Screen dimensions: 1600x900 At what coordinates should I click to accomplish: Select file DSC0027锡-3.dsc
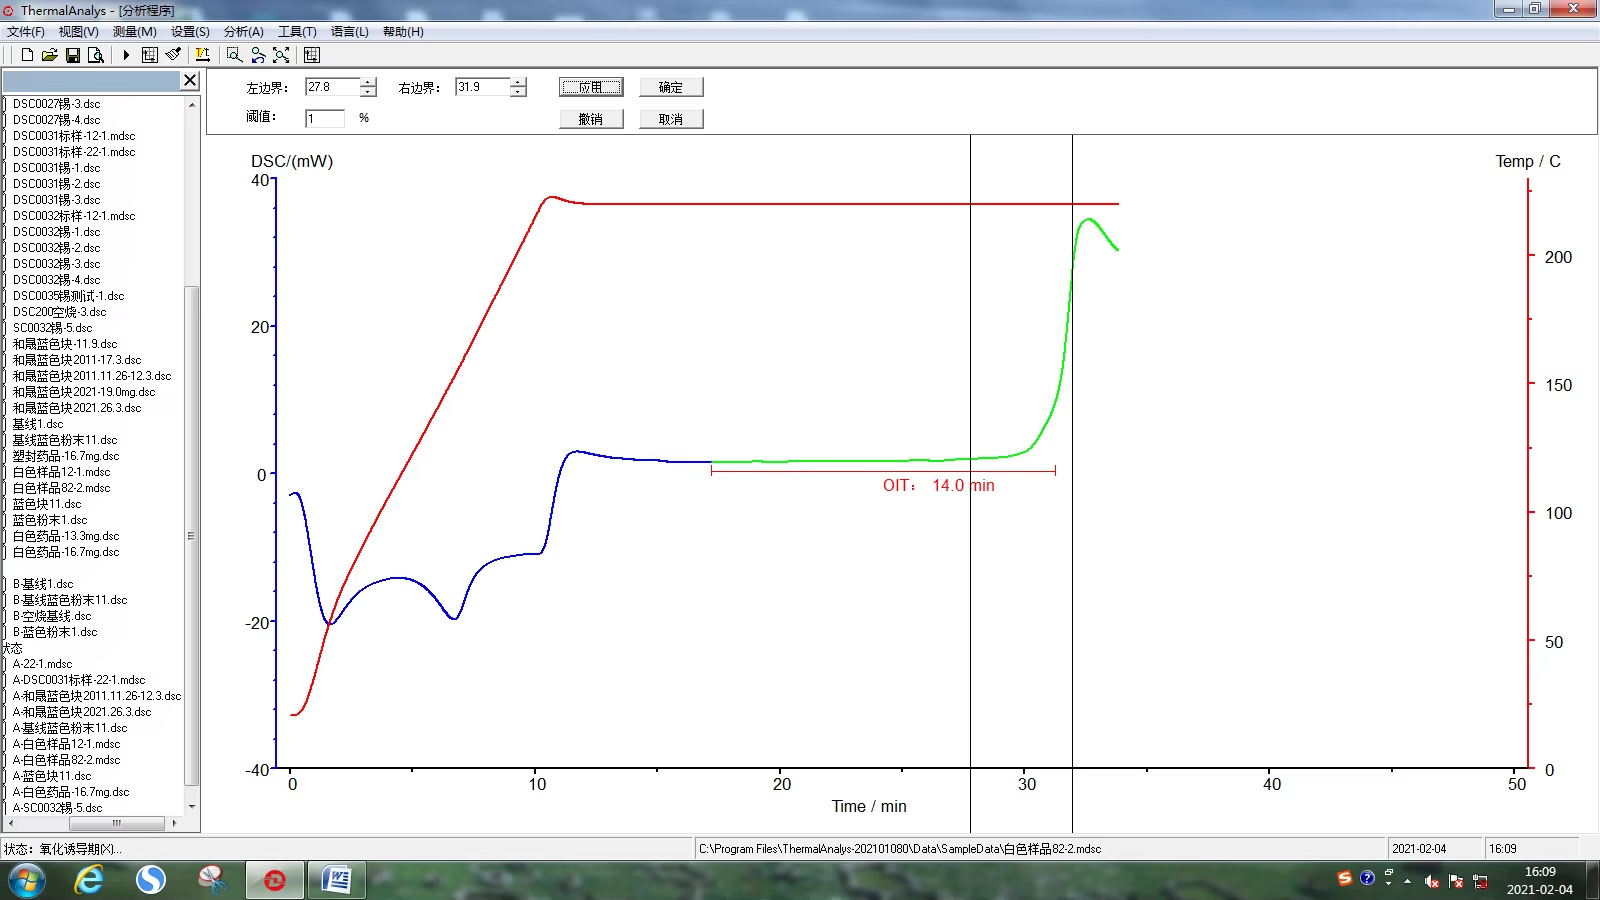[x=56, y=104]
